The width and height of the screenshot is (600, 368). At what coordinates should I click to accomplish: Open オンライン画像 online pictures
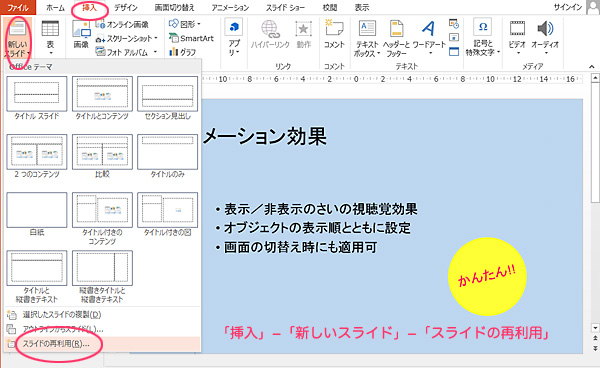[122, 25]
